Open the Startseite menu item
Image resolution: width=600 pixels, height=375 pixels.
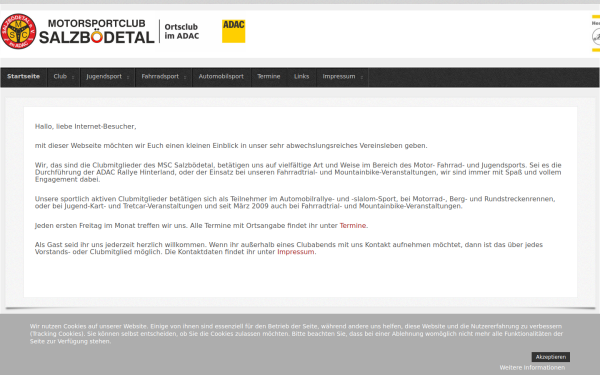pyautogui.click(x=23, y=77)
